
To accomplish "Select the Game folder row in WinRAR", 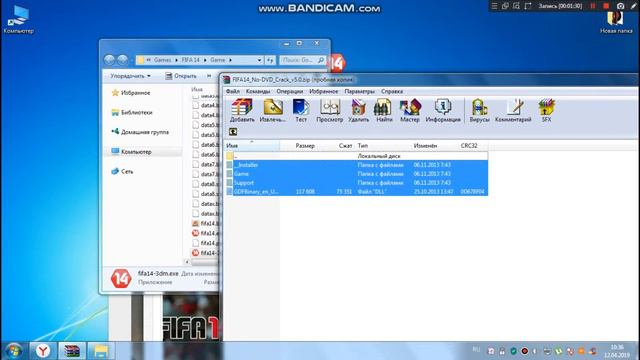I will click(x=356, y=174).
